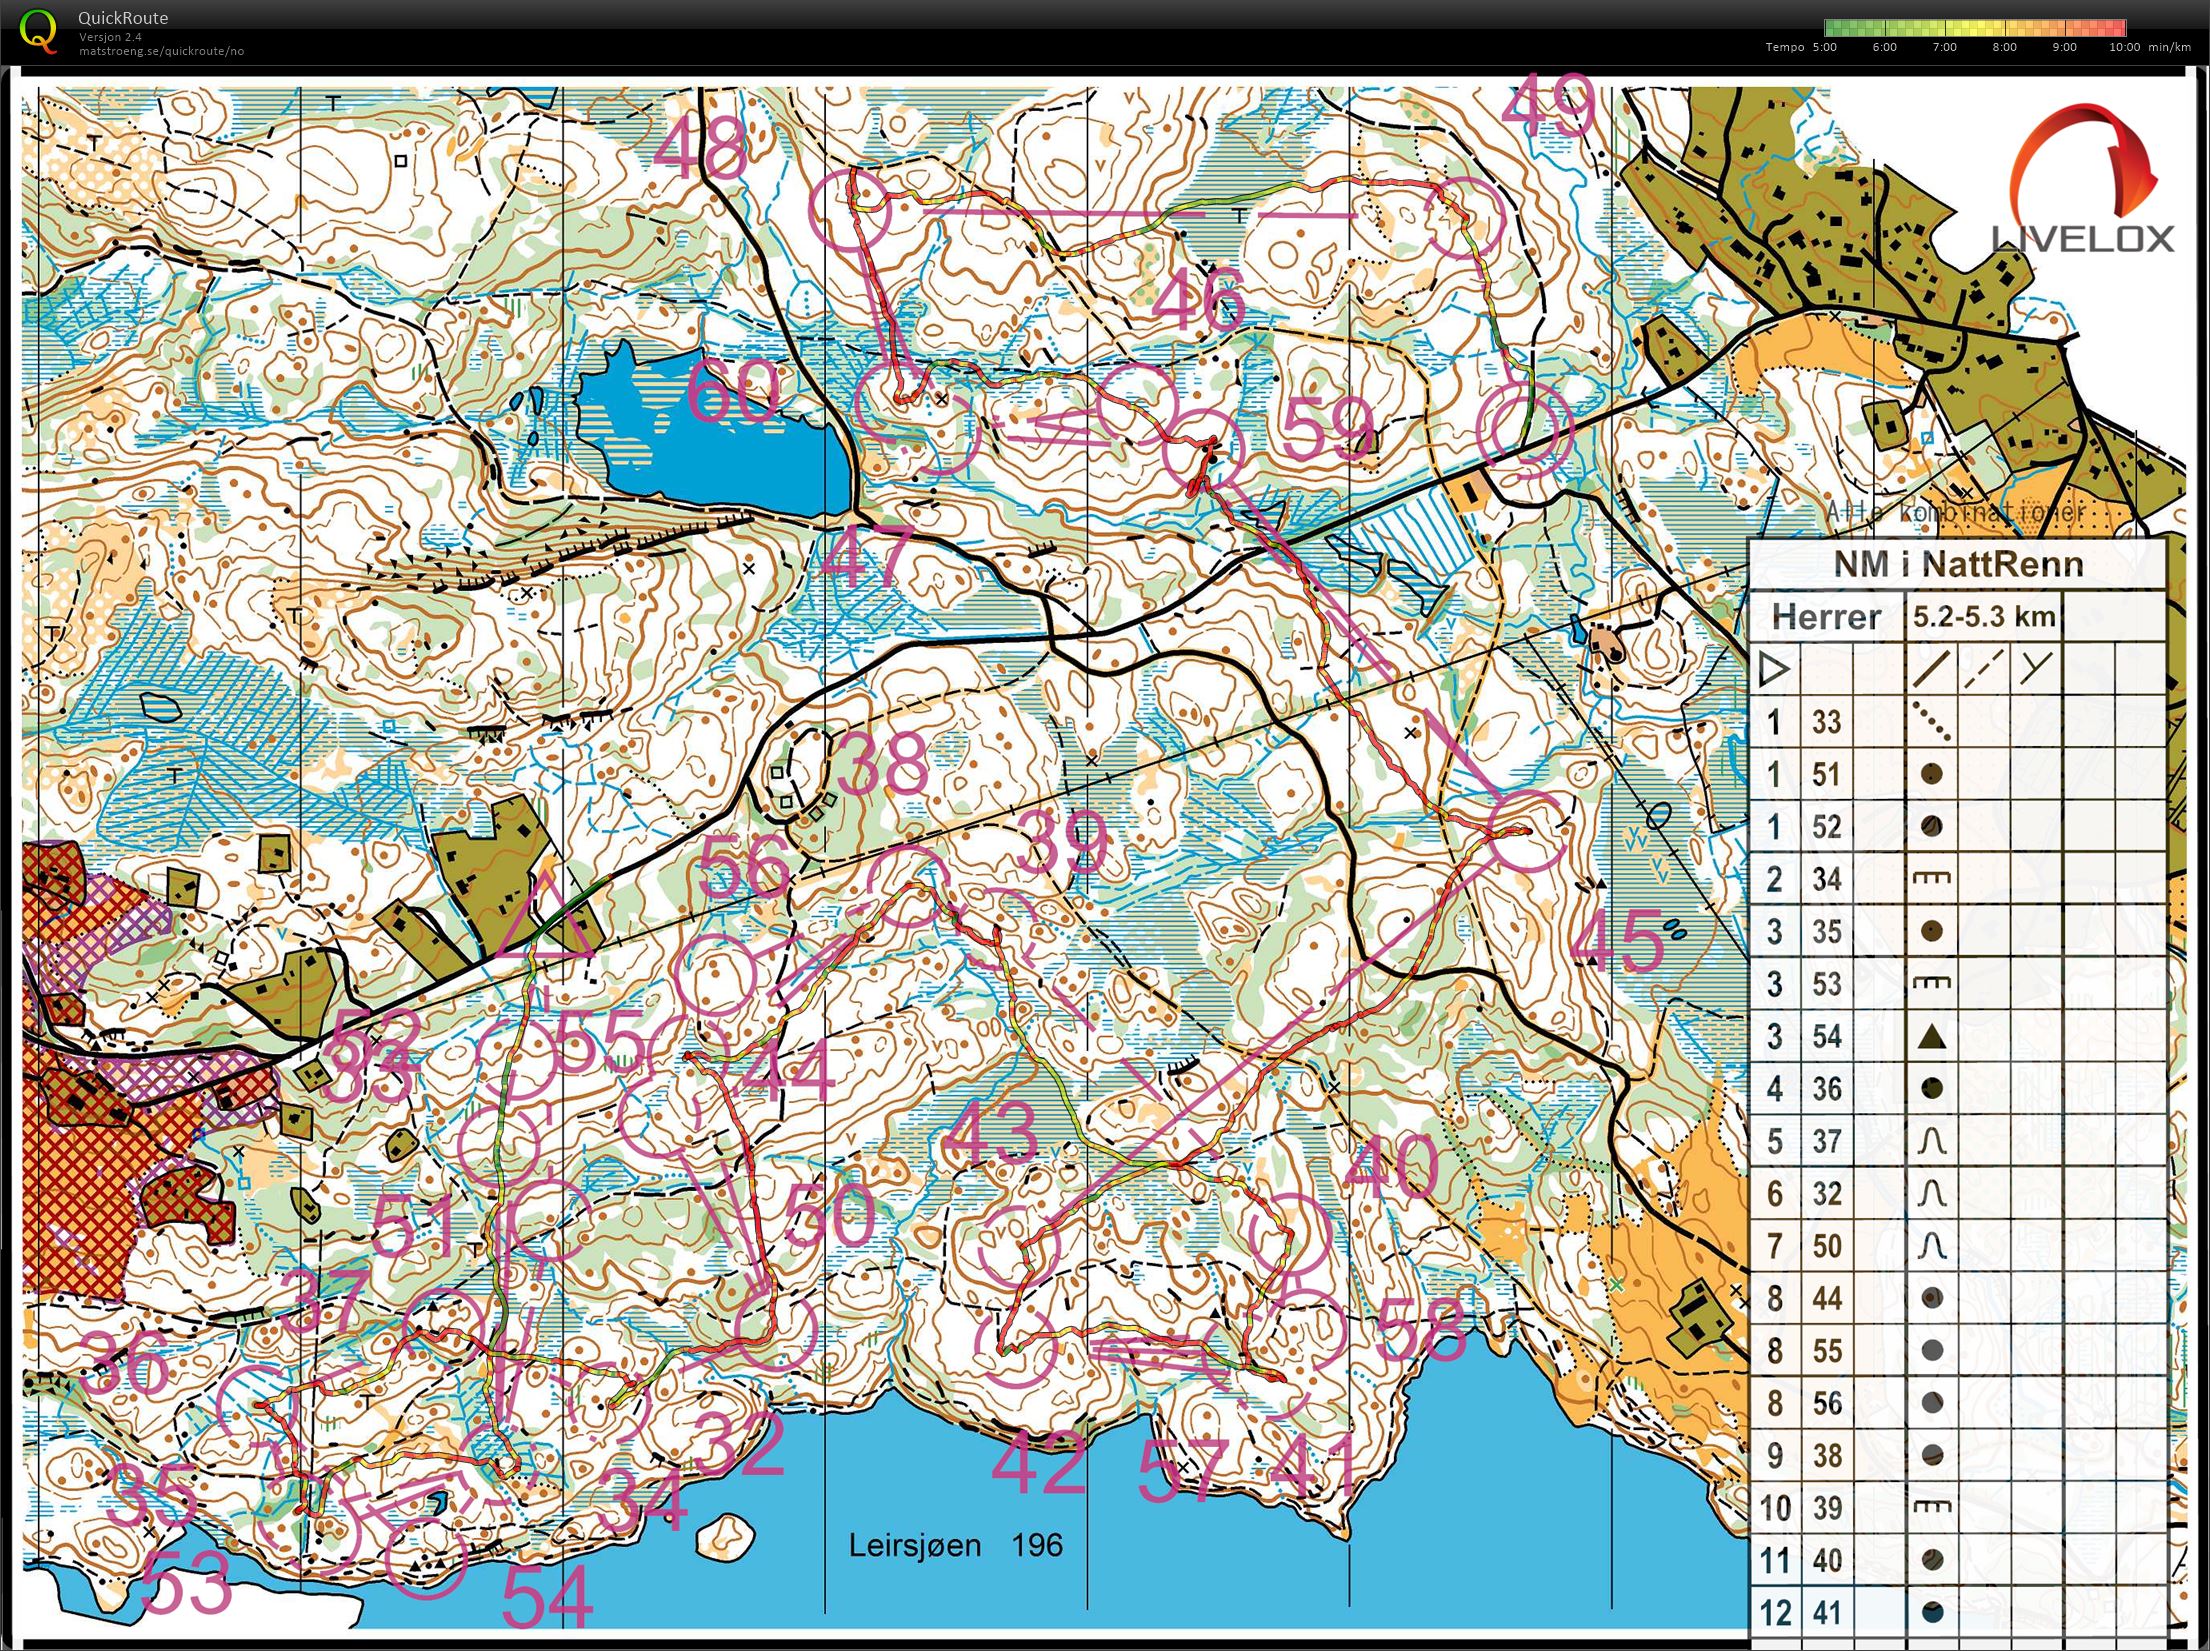
Task: Click control code '37' in the table
Action: [1827, 1141]
